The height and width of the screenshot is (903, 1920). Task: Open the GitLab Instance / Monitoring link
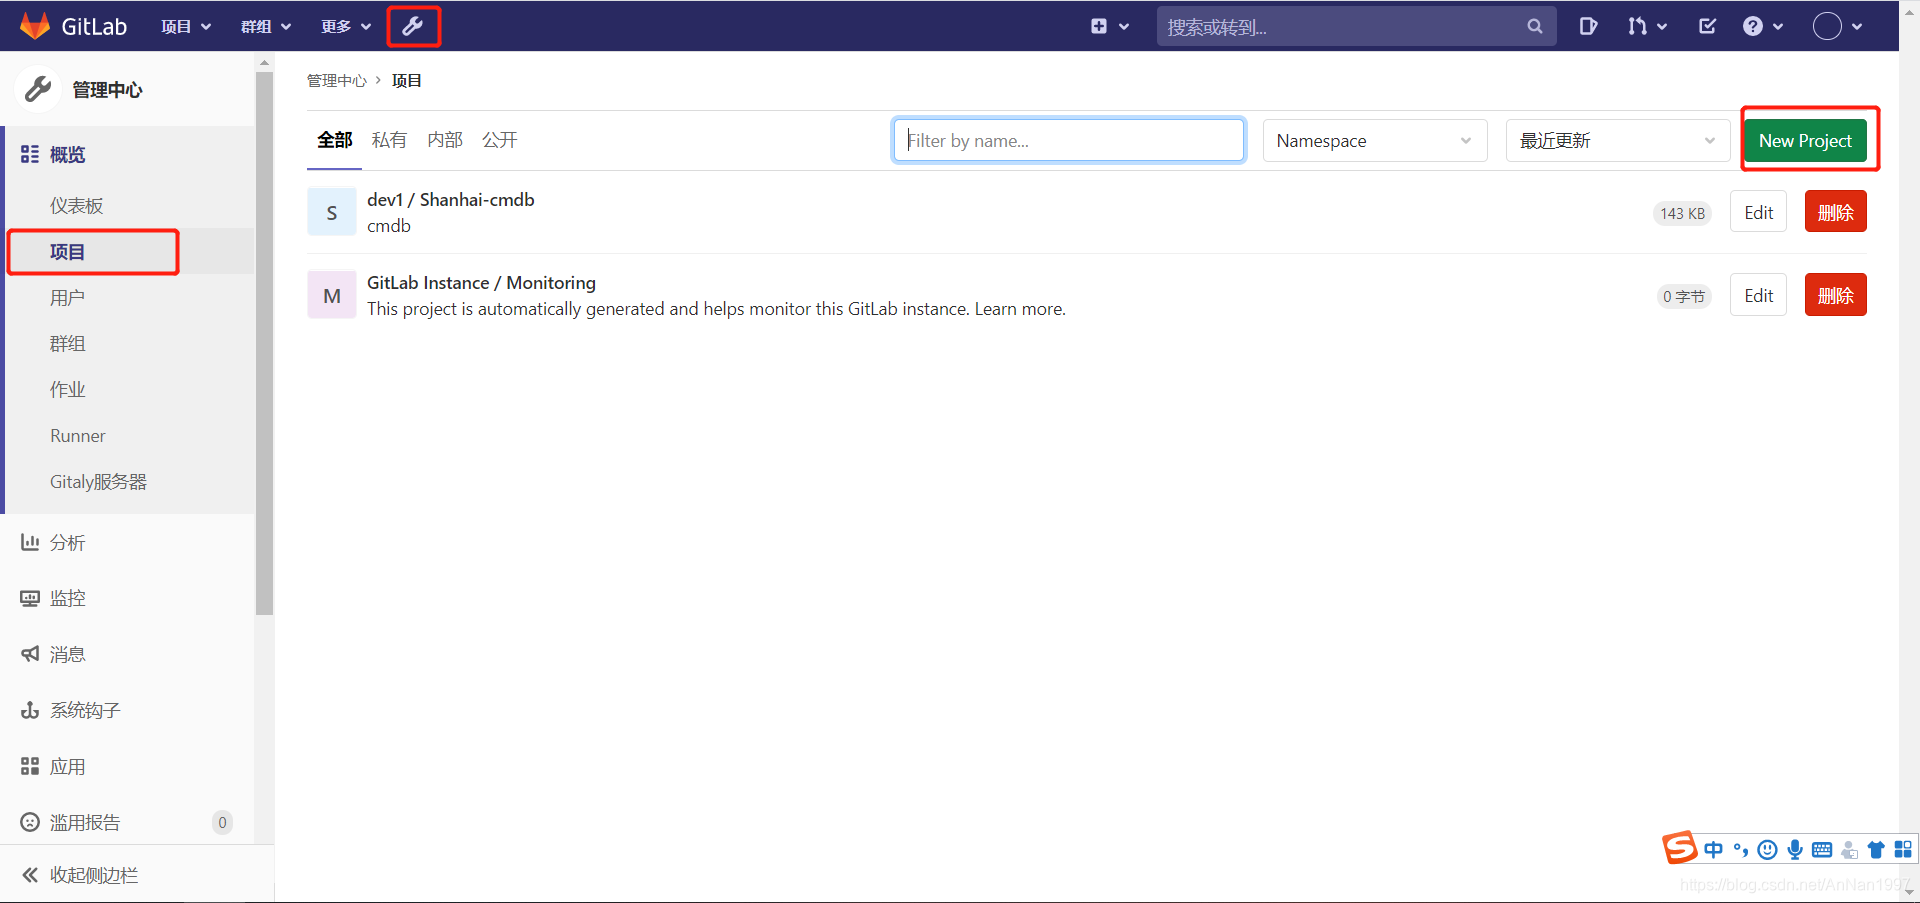[481, 282]
